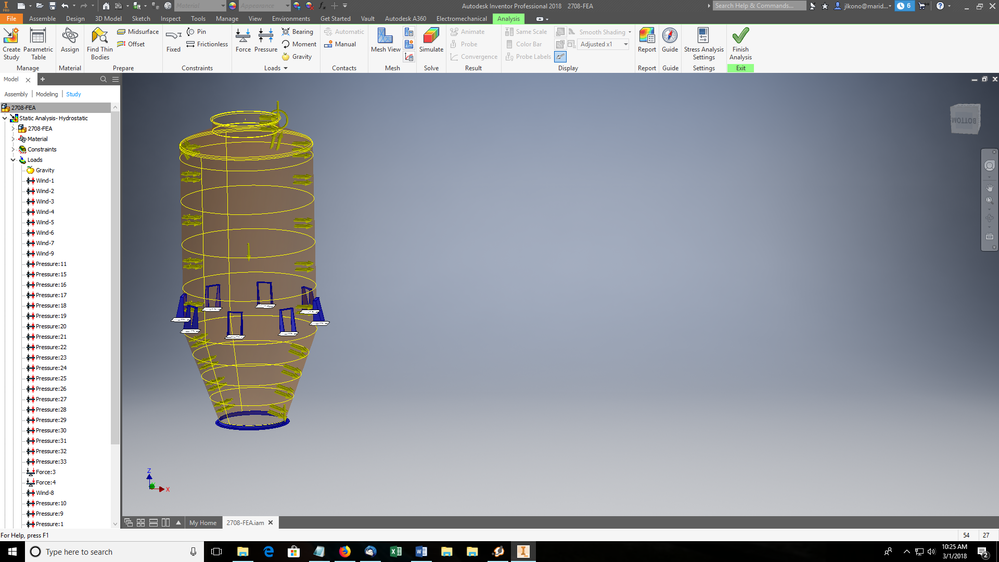Select the Wind-1 load
Image resolution: width=999 pixels, height=562 pixels.
coord(45,181)
